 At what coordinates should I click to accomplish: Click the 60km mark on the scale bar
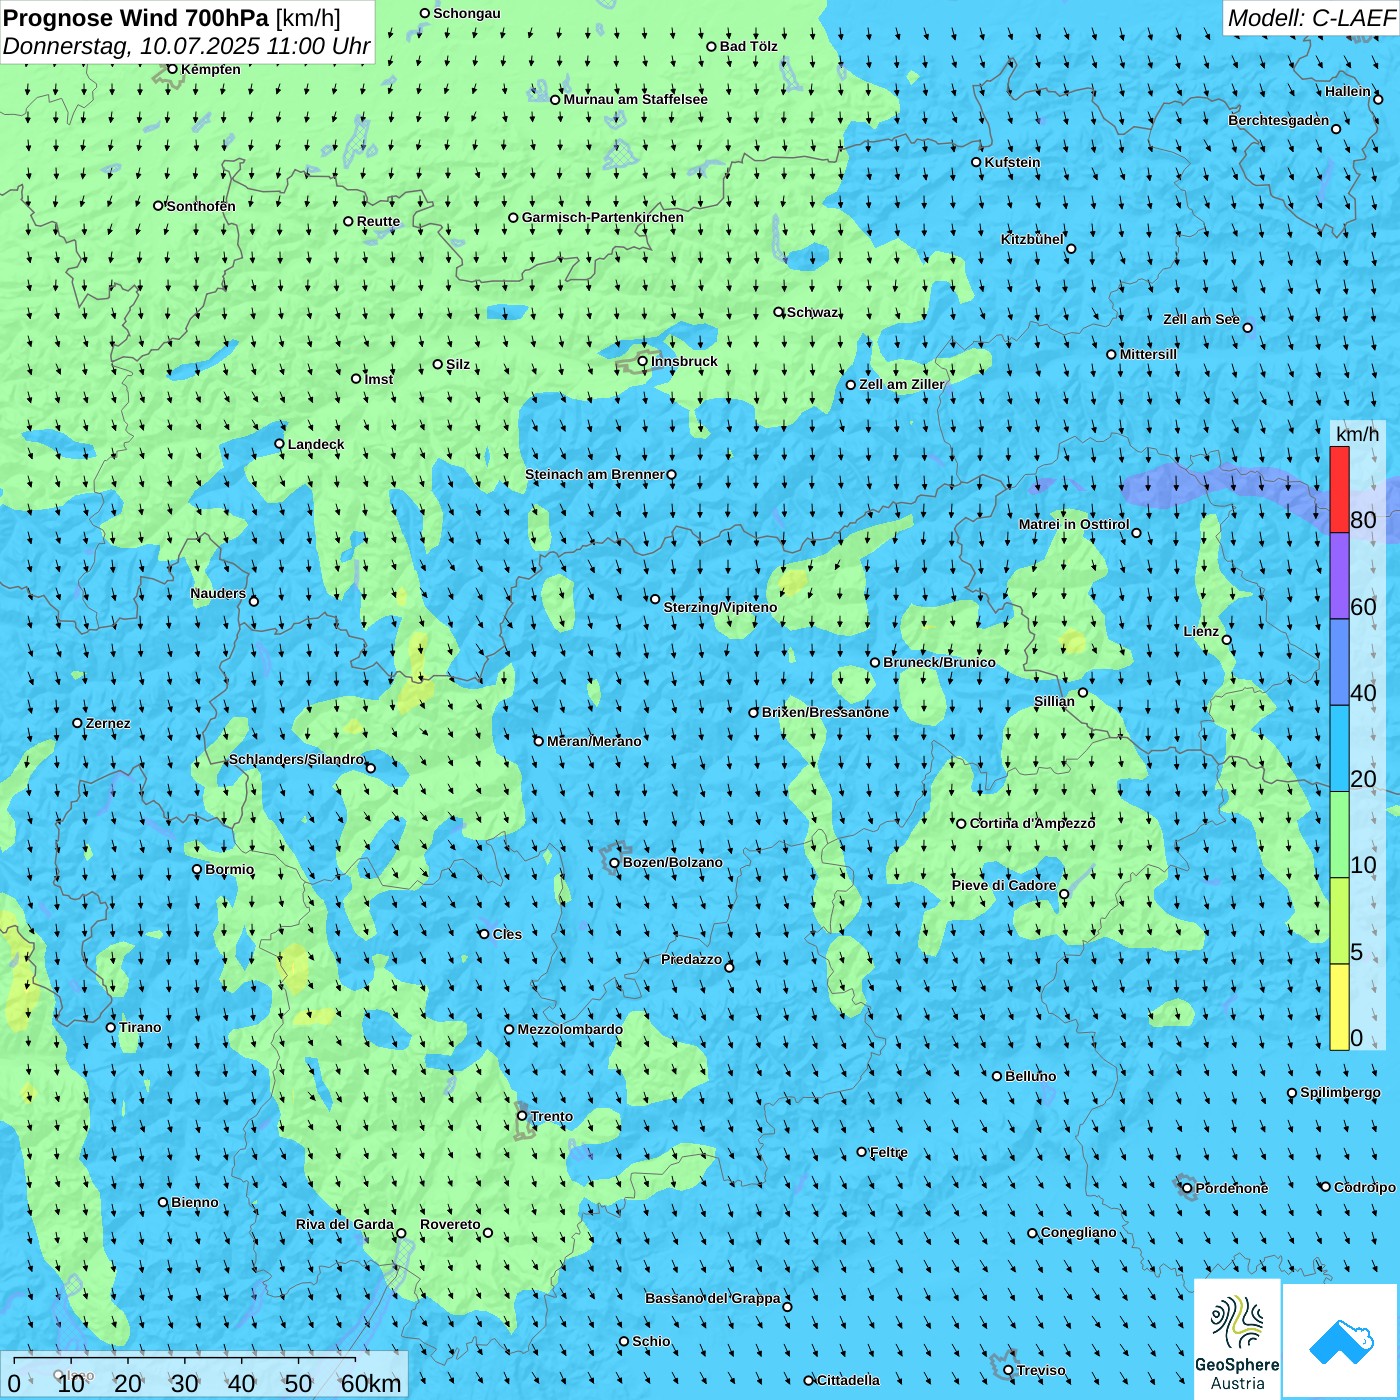370,1383
